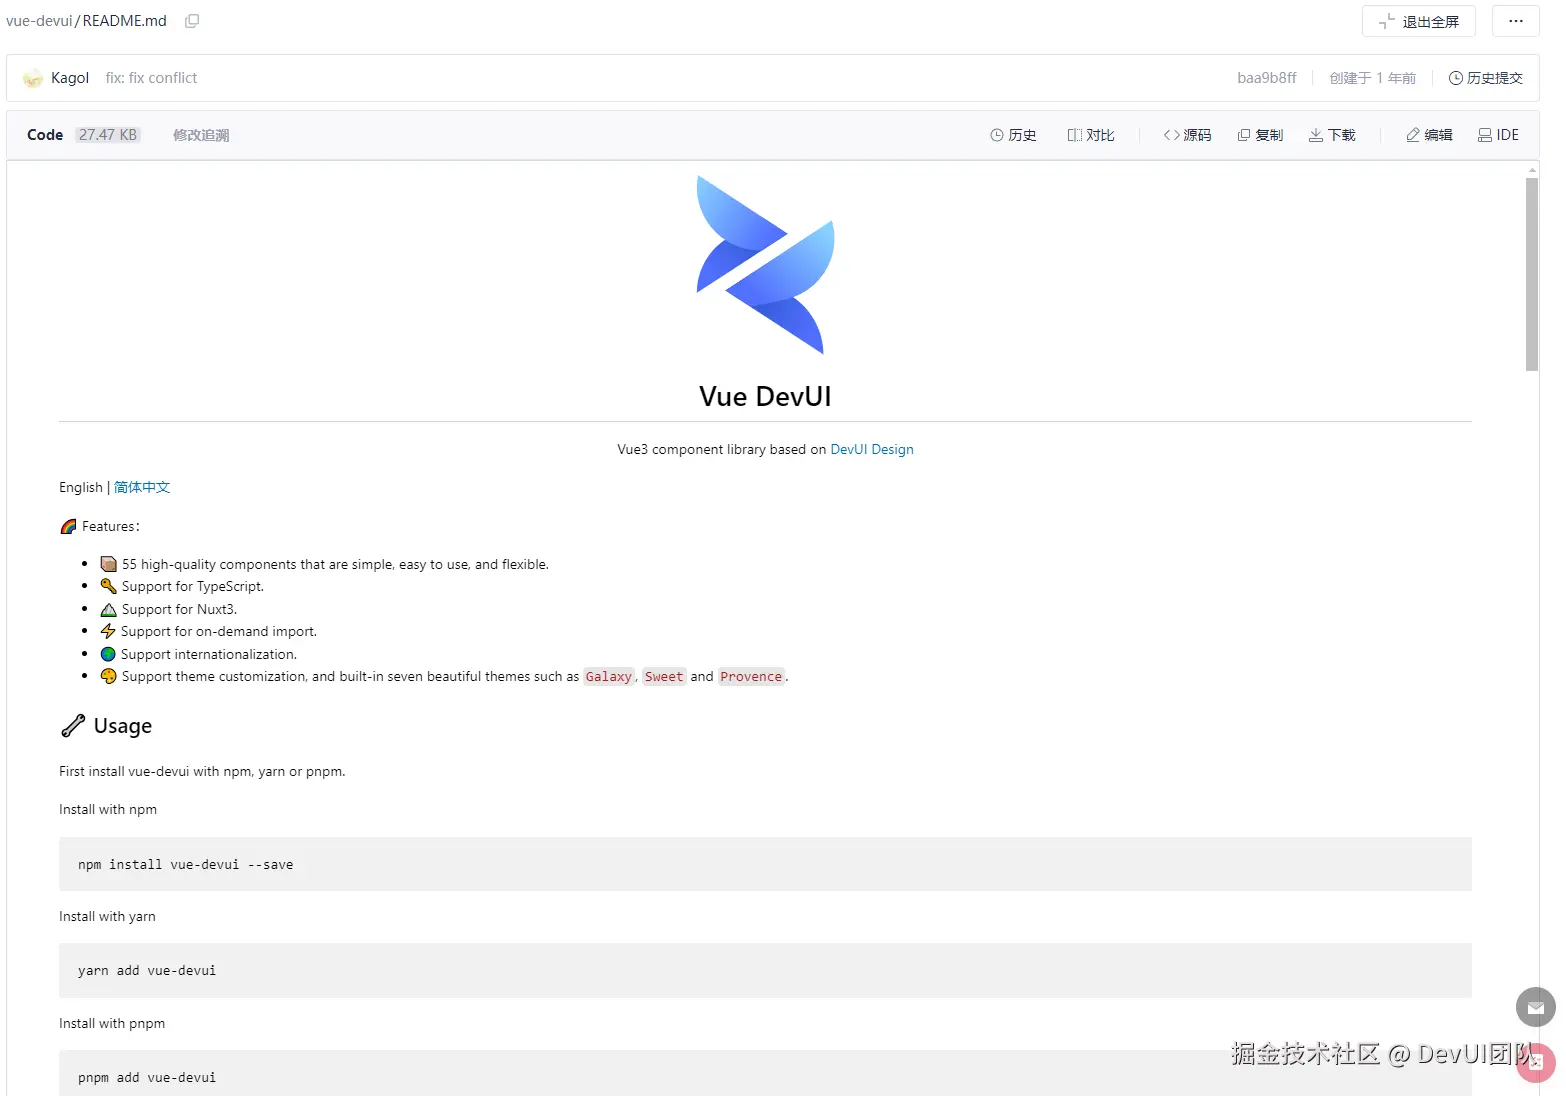Copy the file path next to README.md

tap(192, 21)
